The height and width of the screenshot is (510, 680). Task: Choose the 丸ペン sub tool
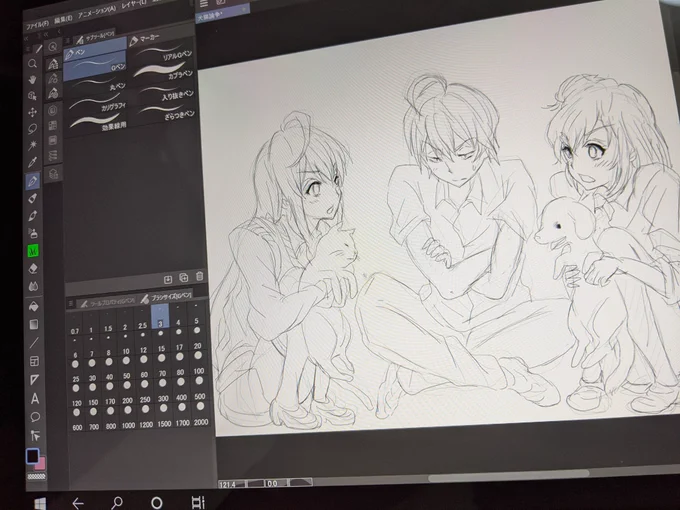pos(96,85)
